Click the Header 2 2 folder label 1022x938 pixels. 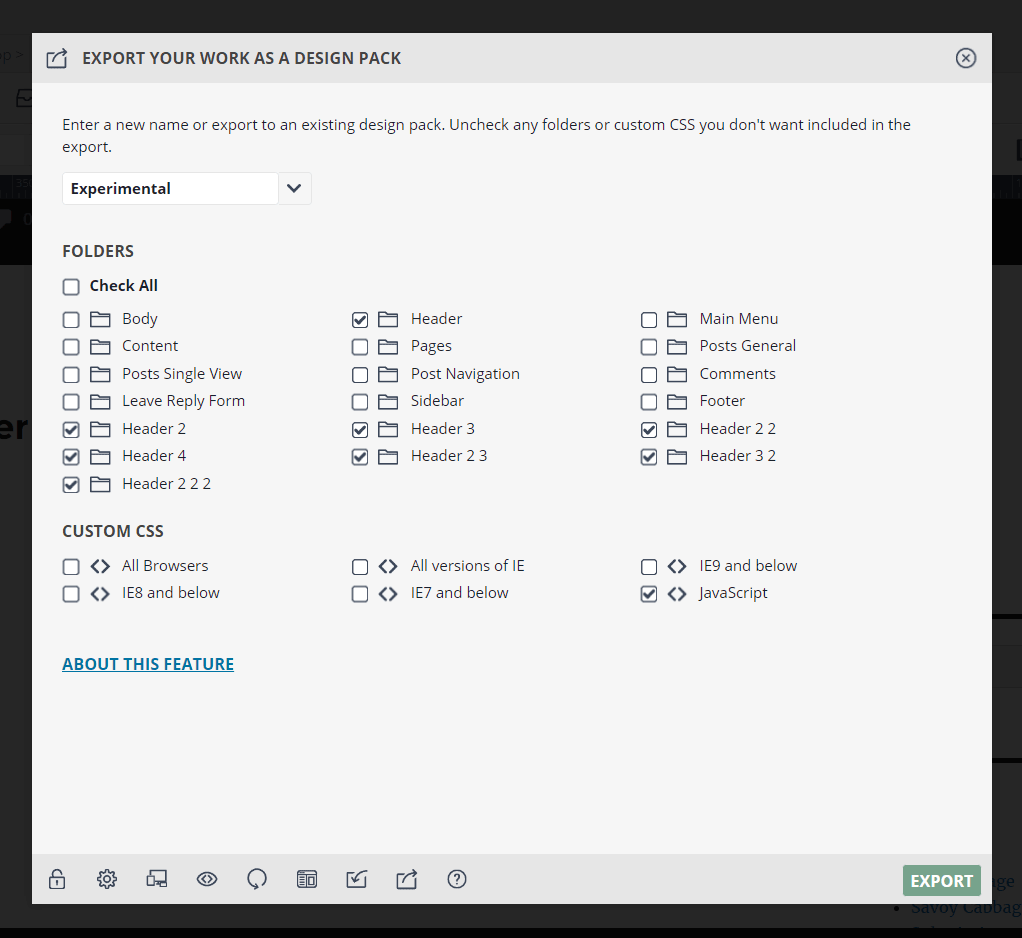pyautogui.click(x=737, y=428)
